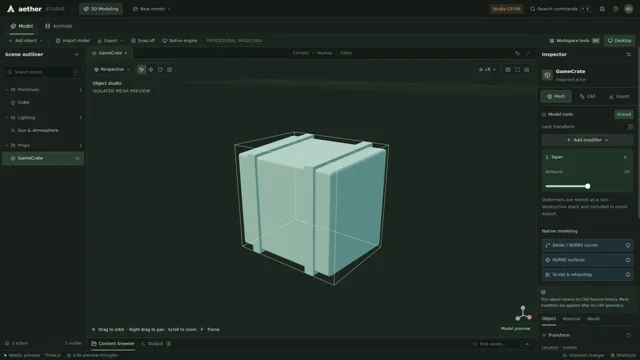
Task: Click the Inspector settings sliders icon
Action: click(x=629, y=54)
